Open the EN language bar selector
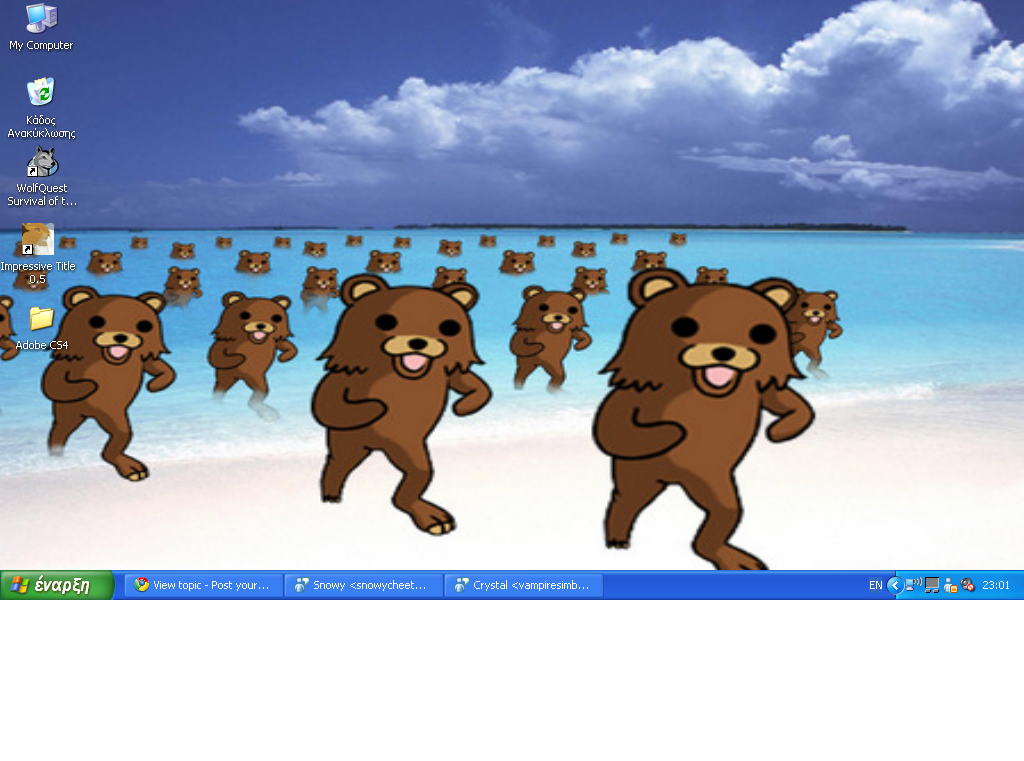This screenshot has width=1024, height=761. (875, 585)
